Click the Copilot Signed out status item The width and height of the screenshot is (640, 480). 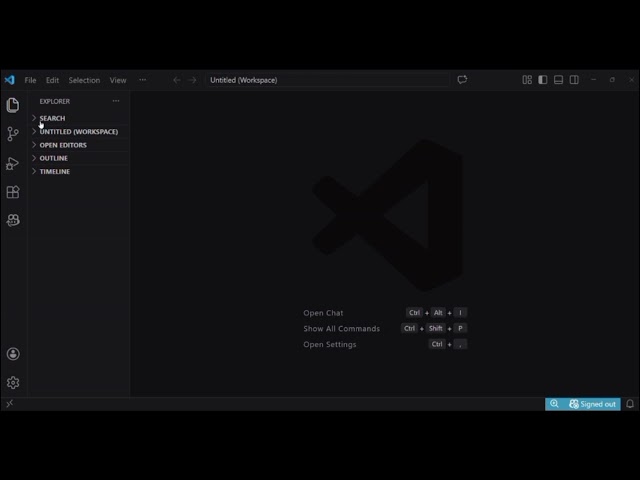(592, 404)
